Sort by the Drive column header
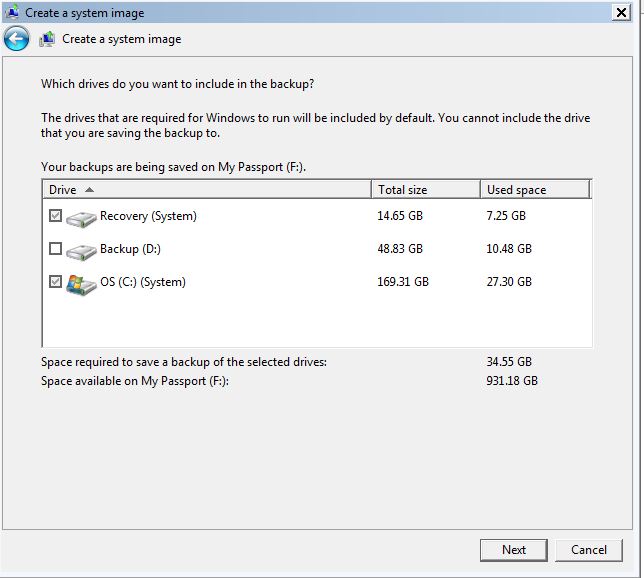This screenshot has width=644, height=578. tap(207, 189)
